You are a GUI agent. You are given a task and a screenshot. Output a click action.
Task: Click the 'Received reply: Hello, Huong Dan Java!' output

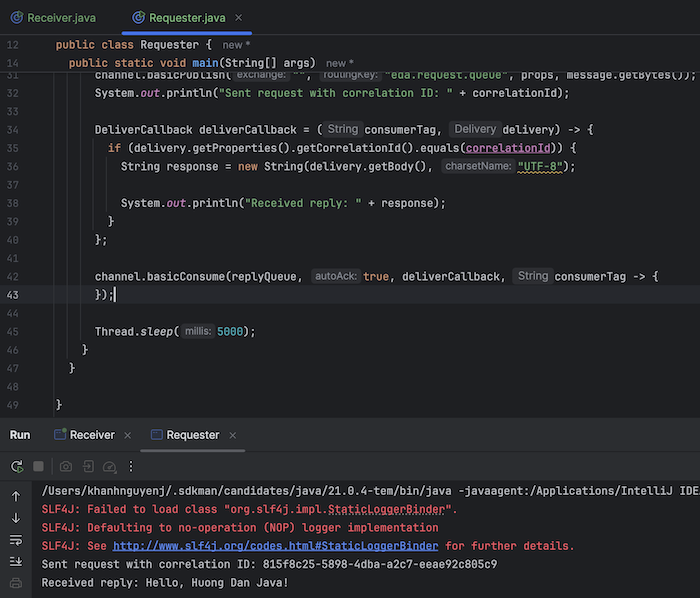[x=165, y=582]
